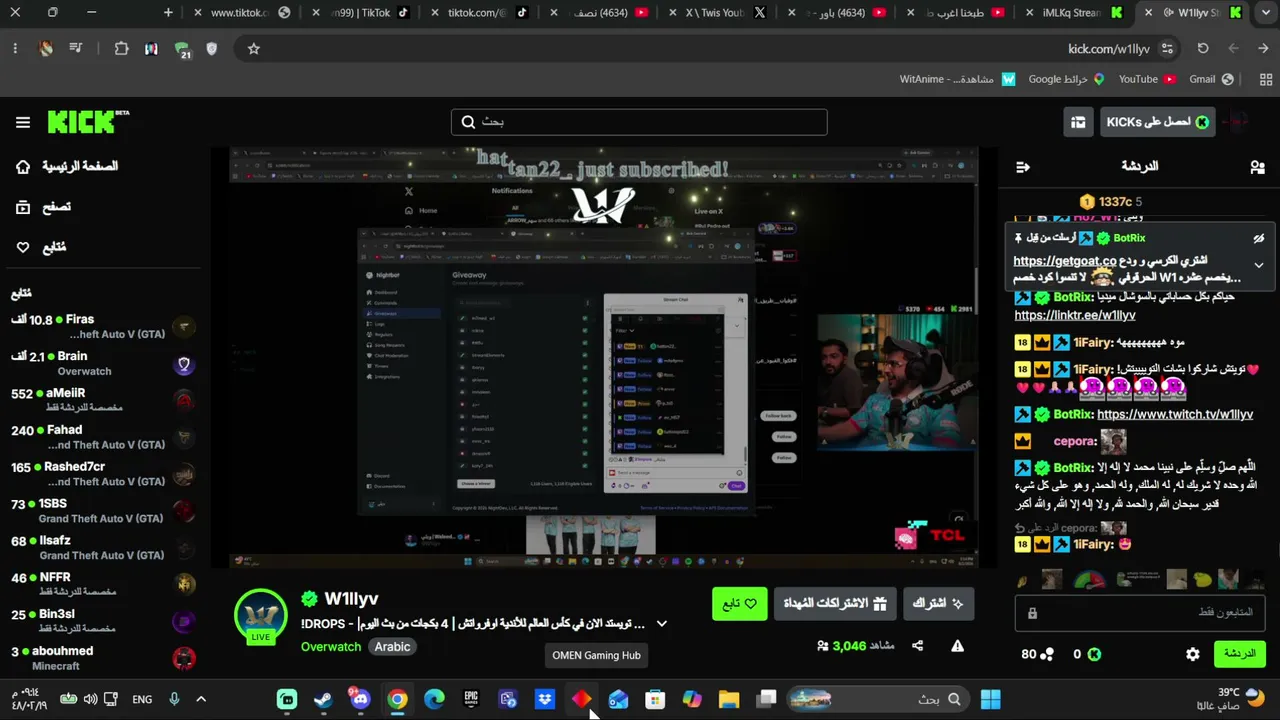Image resolution: width=1280 pixels, height=720 pixels.
Task: Open the Kick hamburger sidebar menu
Action: [x=23, y=122]
